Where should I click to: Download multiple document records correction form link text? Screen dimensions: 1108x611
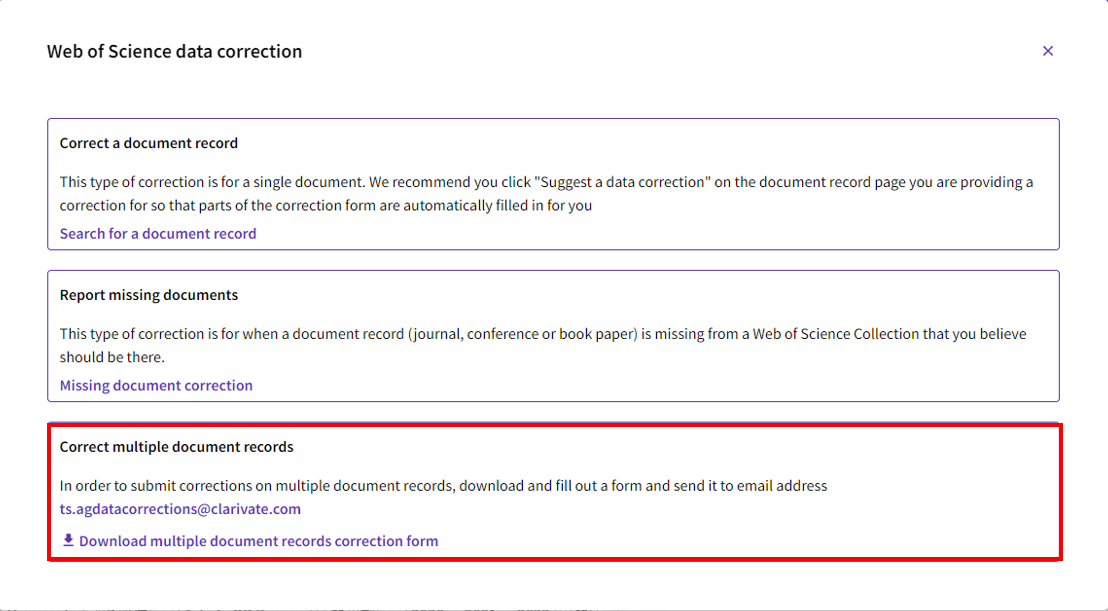click(x=258, y=541)
